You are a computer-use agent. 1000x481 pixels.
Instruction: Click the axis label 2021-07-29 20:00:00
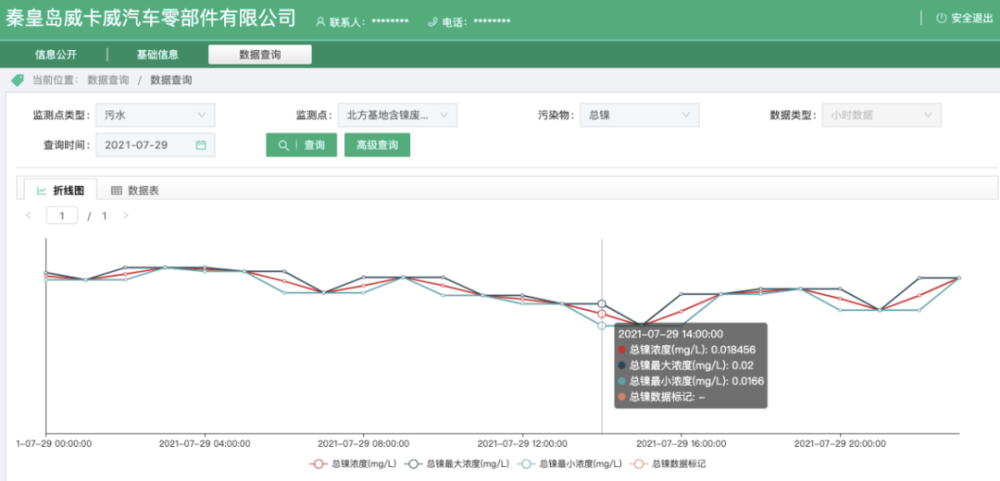pos(840,443)
